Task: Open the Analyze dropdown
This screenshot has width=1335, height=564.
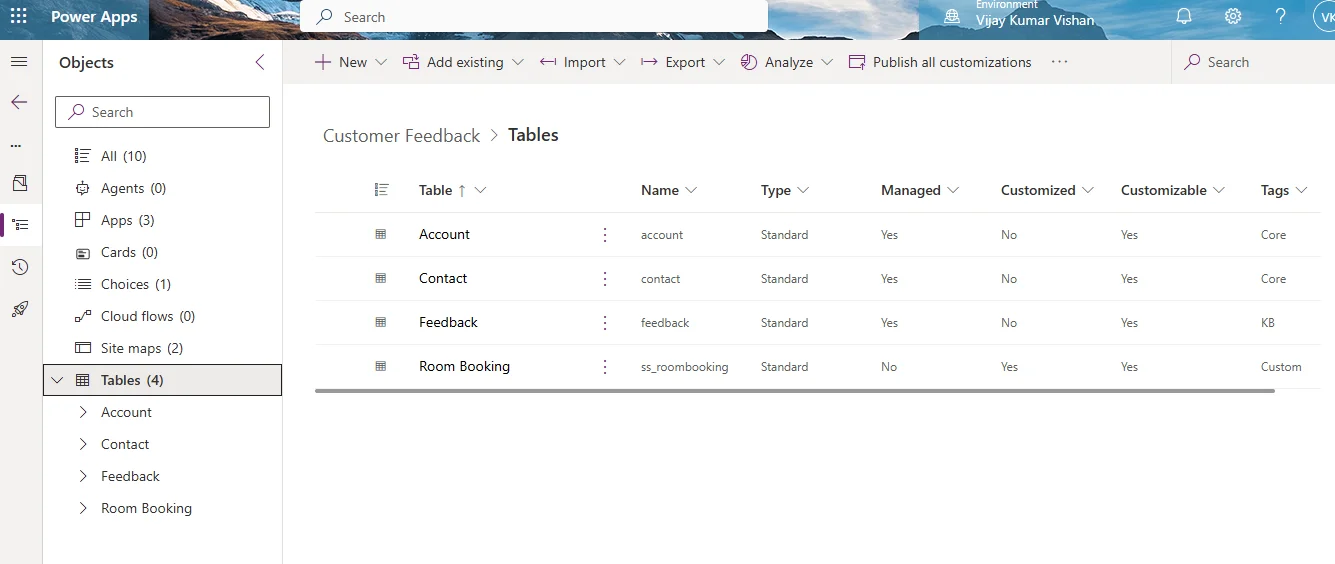Action: tap(787, 62)
